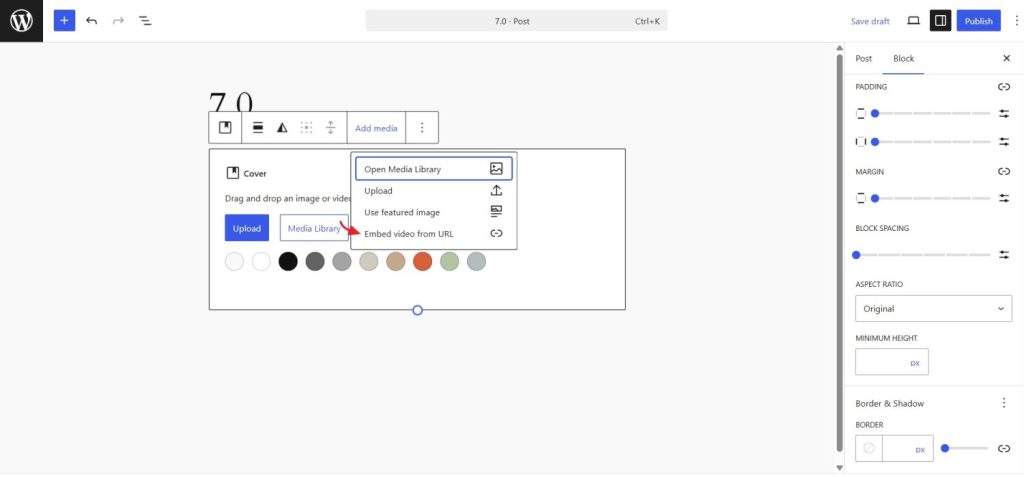This screenshot has width=1024, height=477.
Task: Toggle full height in the block toolbar
Action: [330, 128]
